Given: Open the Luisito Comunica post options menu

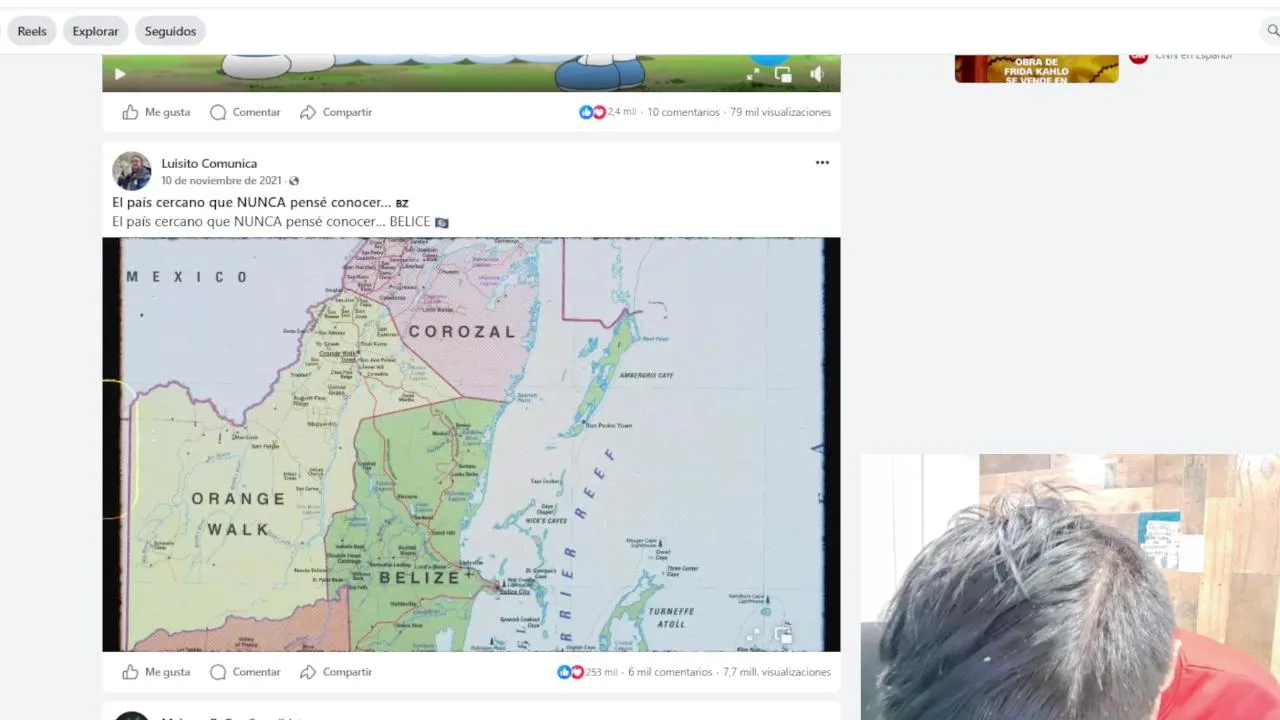Looking at the screenshot, I should pyautogui.click(x=822, y=163).
